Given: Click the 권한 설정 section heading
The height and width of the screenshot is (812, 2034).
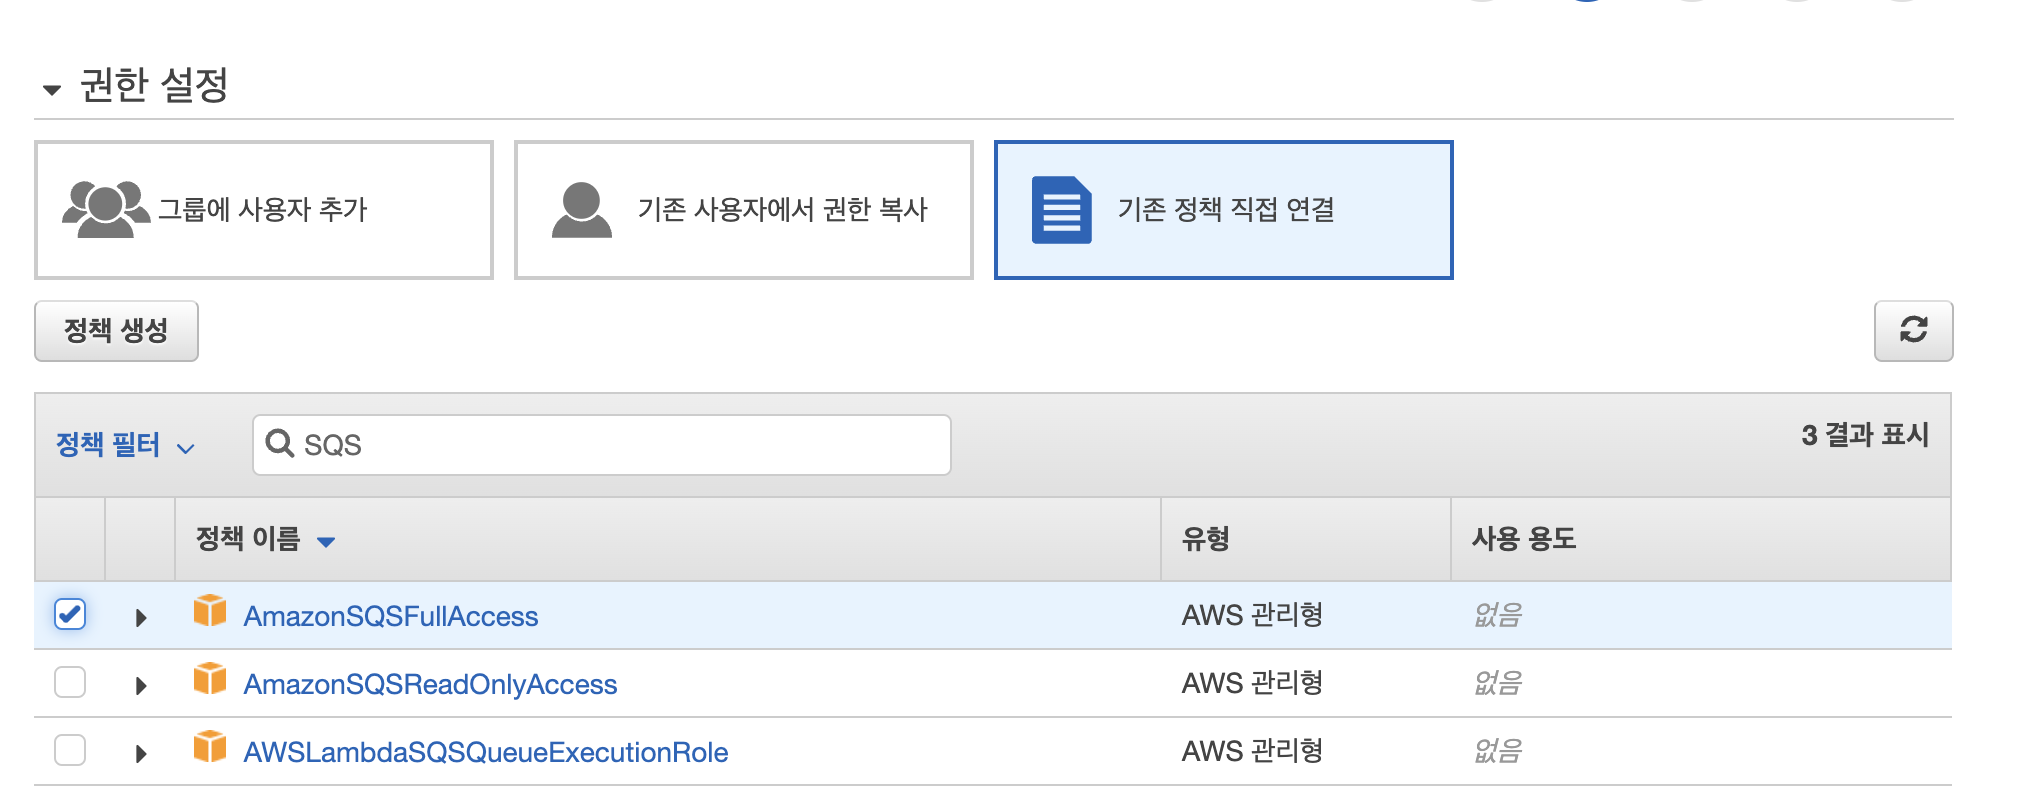Looking at the screenshot, I should pos(154,85).
